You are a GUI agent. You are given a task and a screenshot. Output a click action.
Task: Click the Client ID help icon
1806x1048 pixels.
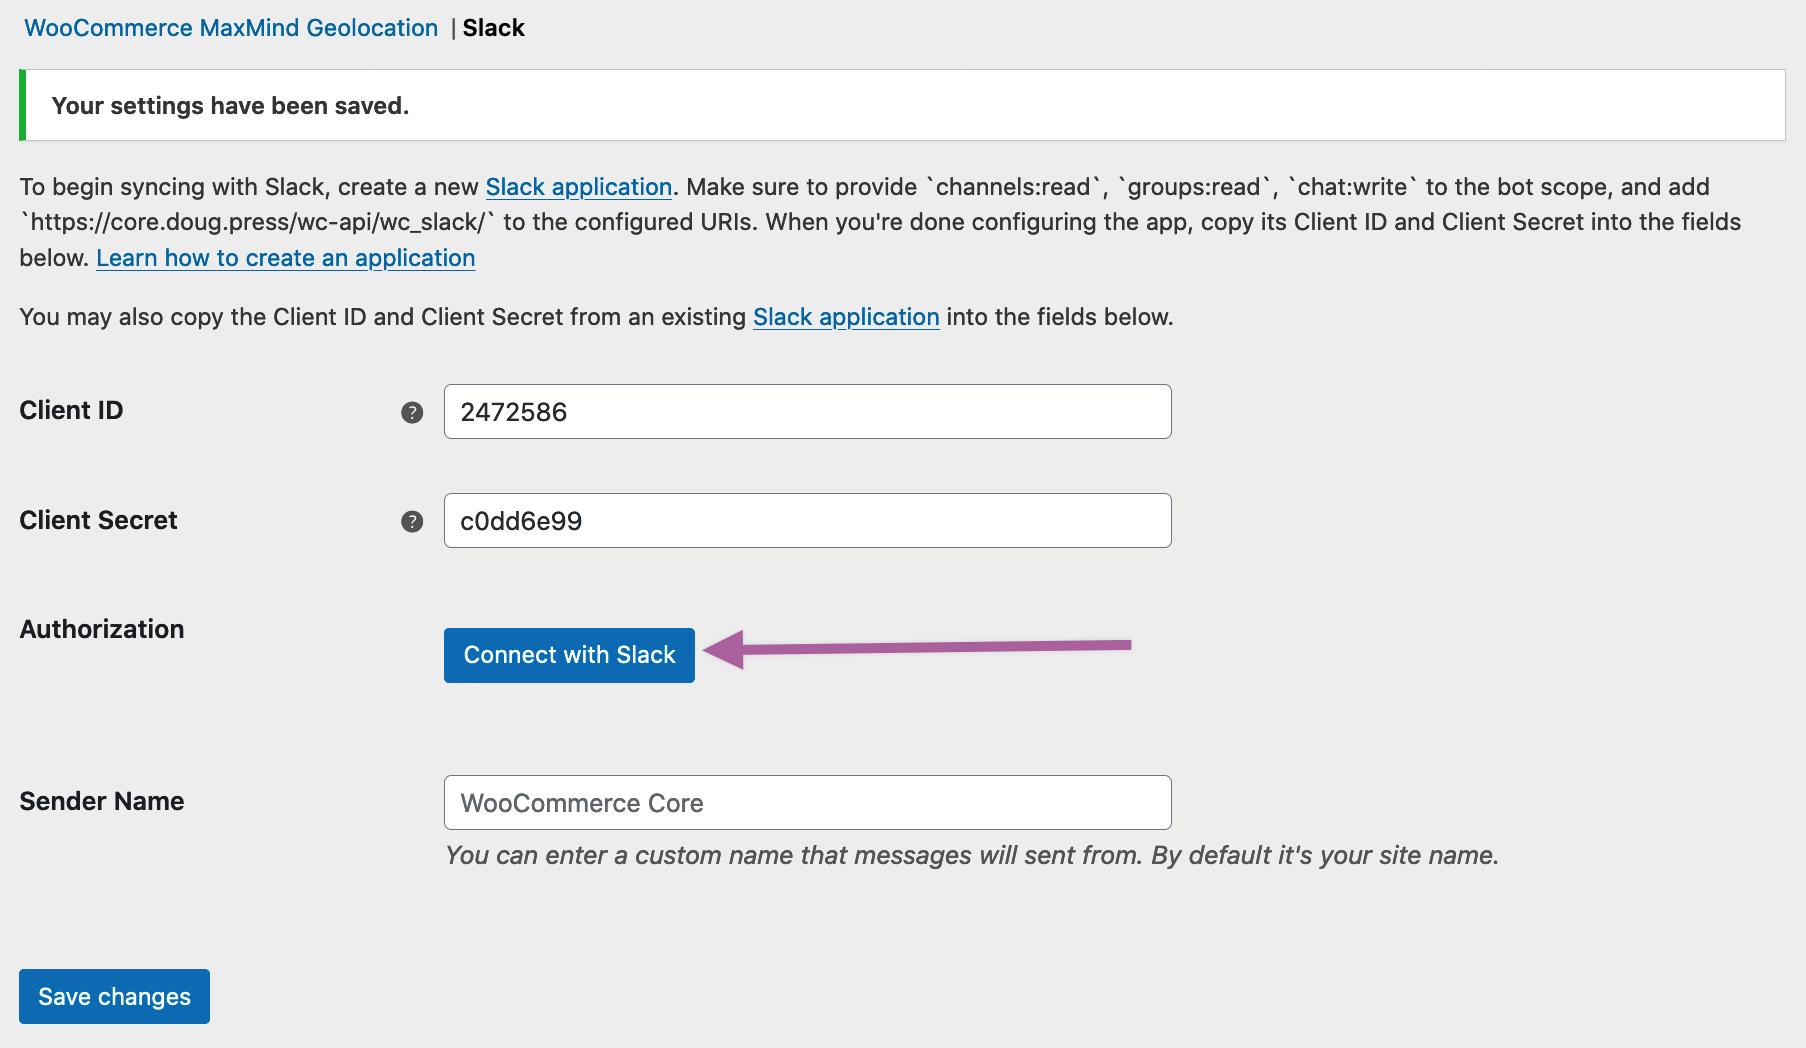point(410,411)
